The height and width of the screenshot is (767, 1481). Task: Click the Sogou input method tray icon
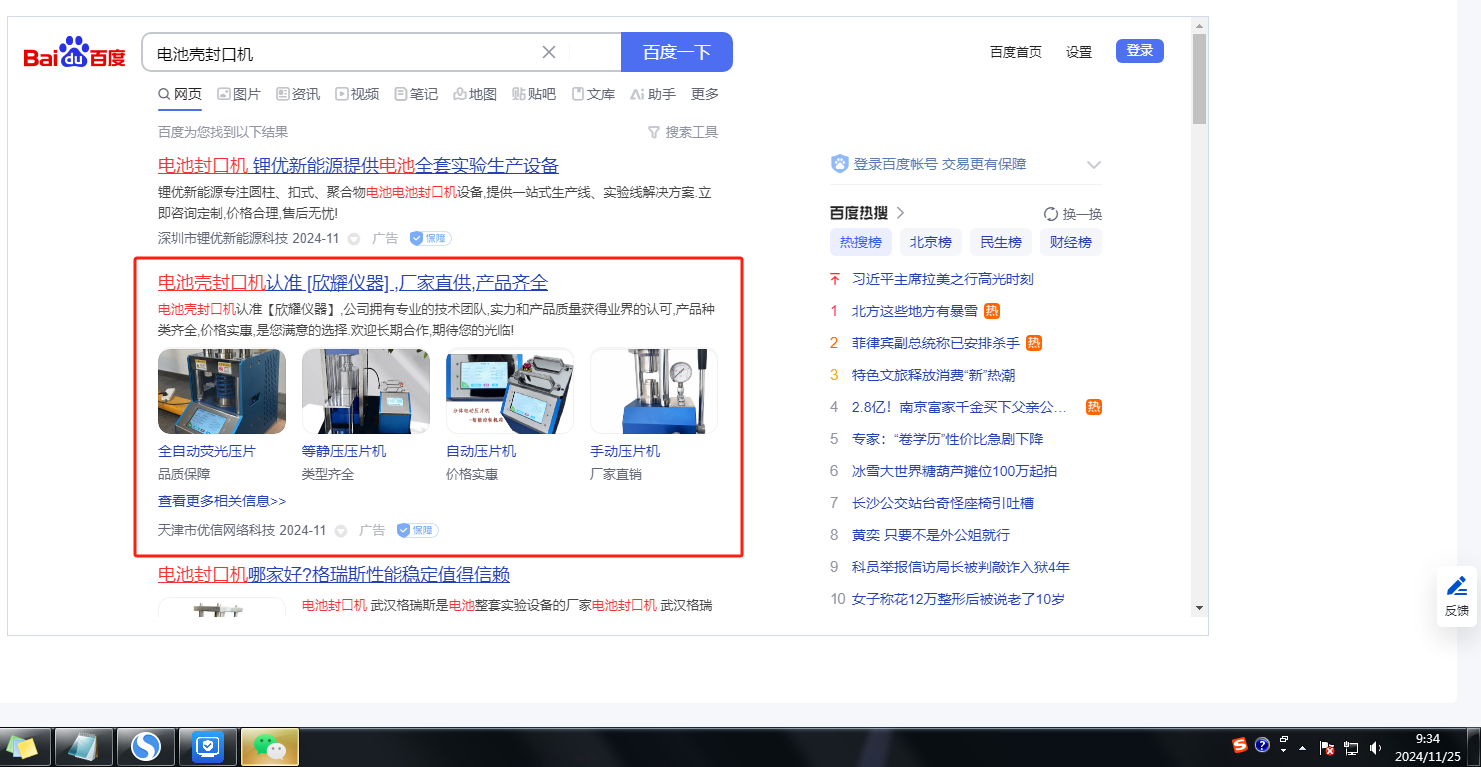[x=1240, y=746]
